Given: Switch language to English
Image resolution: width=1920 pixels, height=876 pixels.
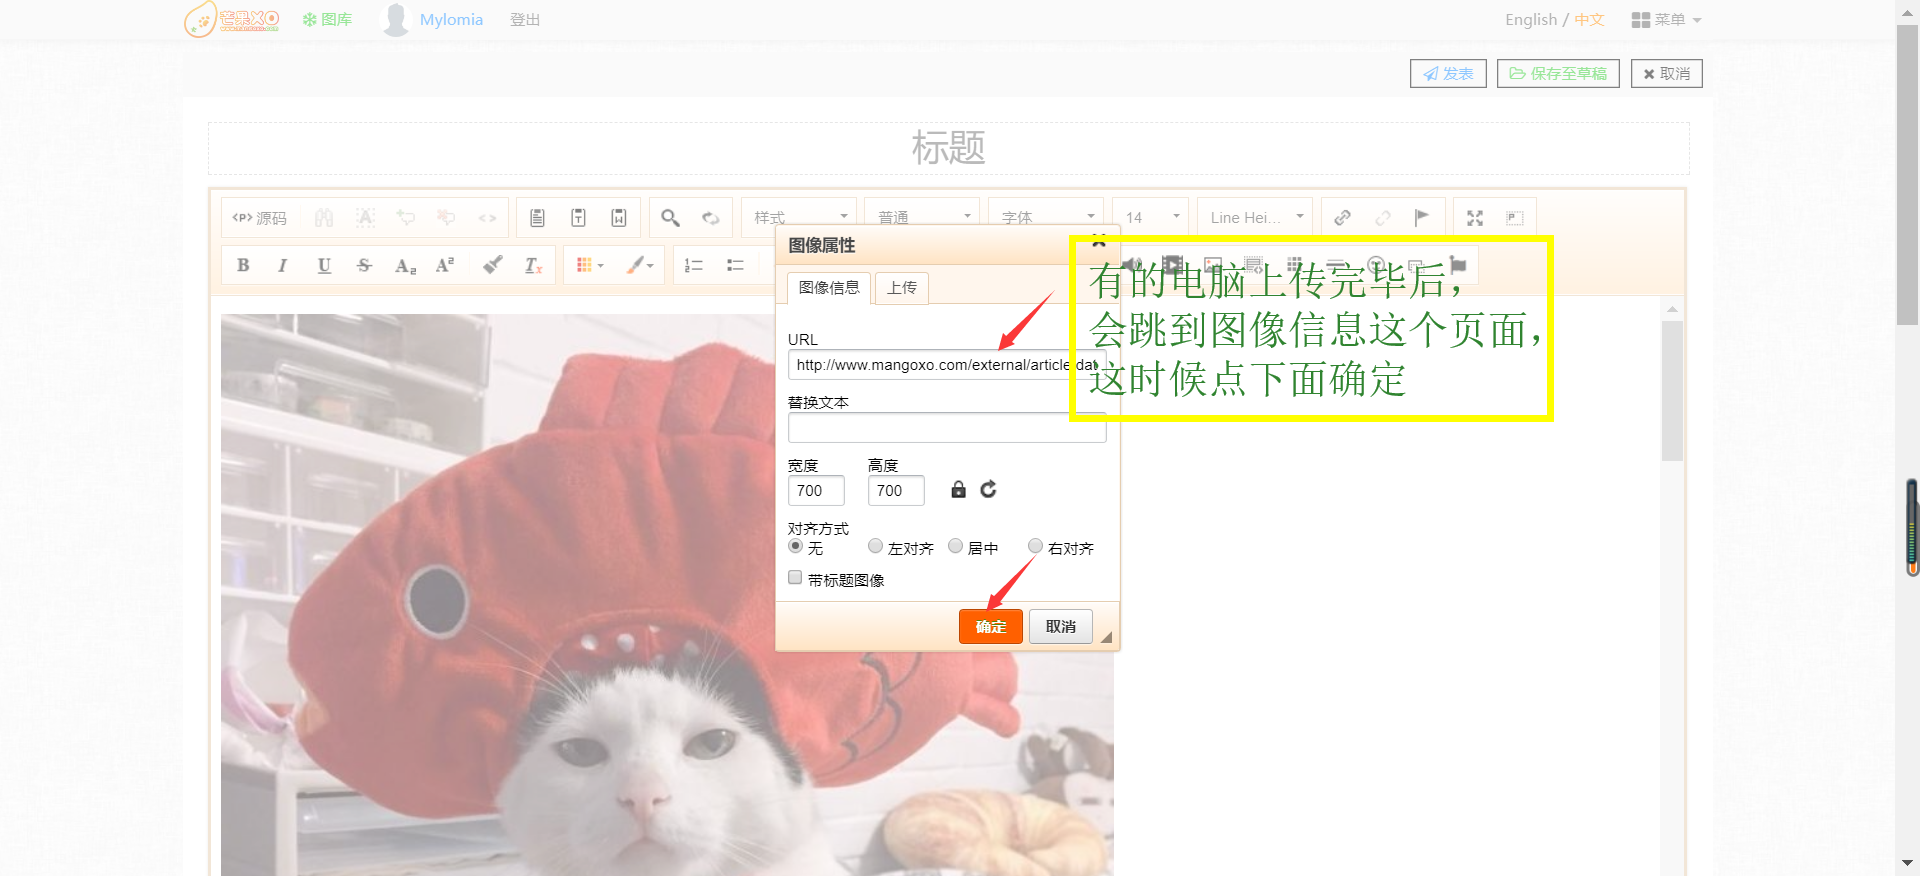Looking at the screenshot, I should click(1531, 19).
